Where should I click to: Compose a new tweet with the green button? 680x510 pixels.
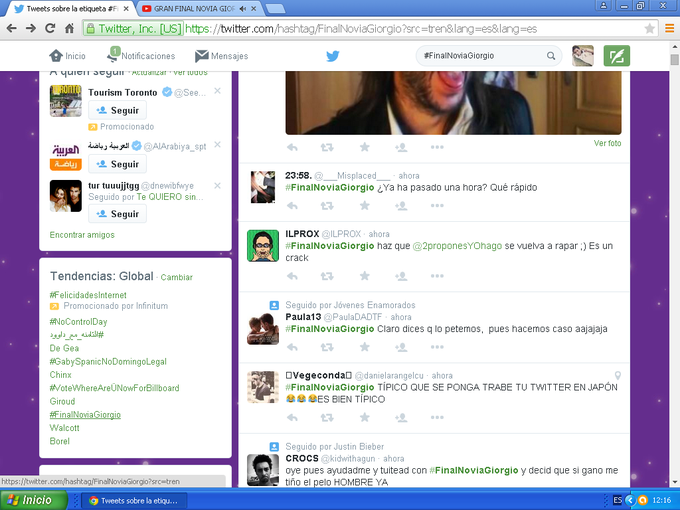[x=616, y=56]
